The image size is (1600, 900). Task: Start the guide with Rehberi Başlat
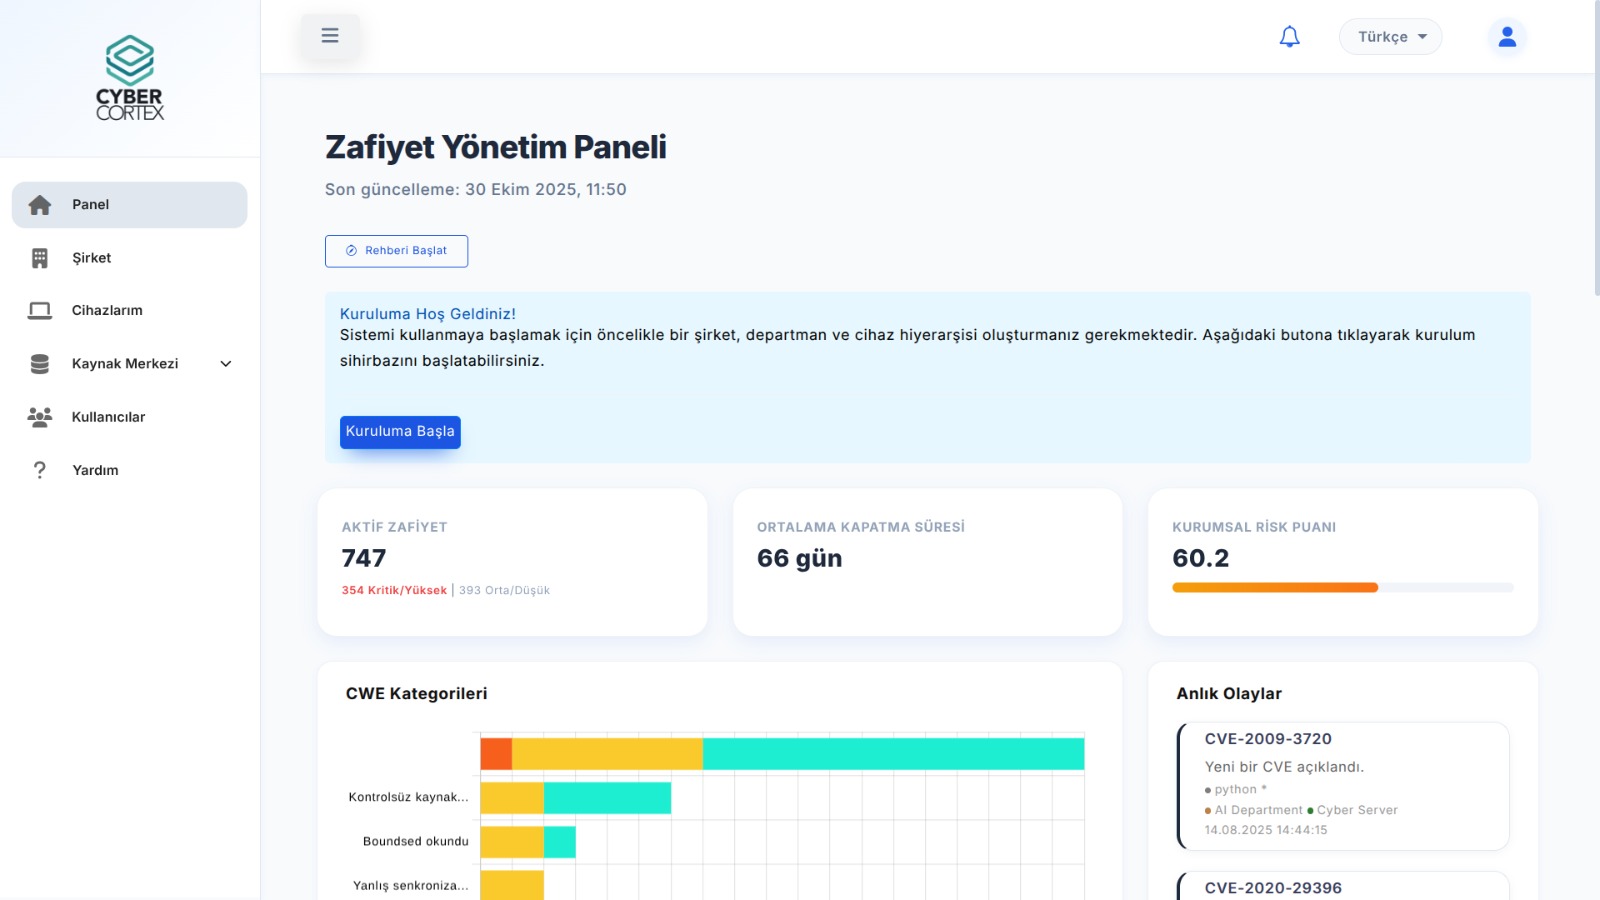tap(396, 251)
